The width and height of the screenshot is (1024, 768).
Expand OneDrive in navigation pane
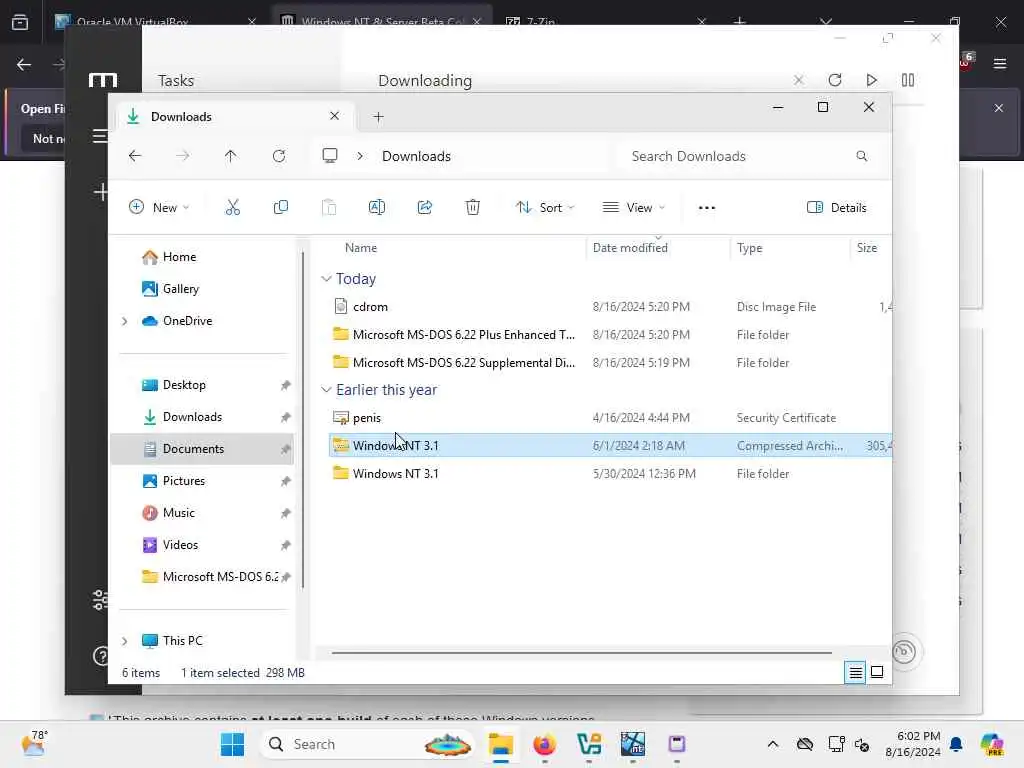click(125, 321)
